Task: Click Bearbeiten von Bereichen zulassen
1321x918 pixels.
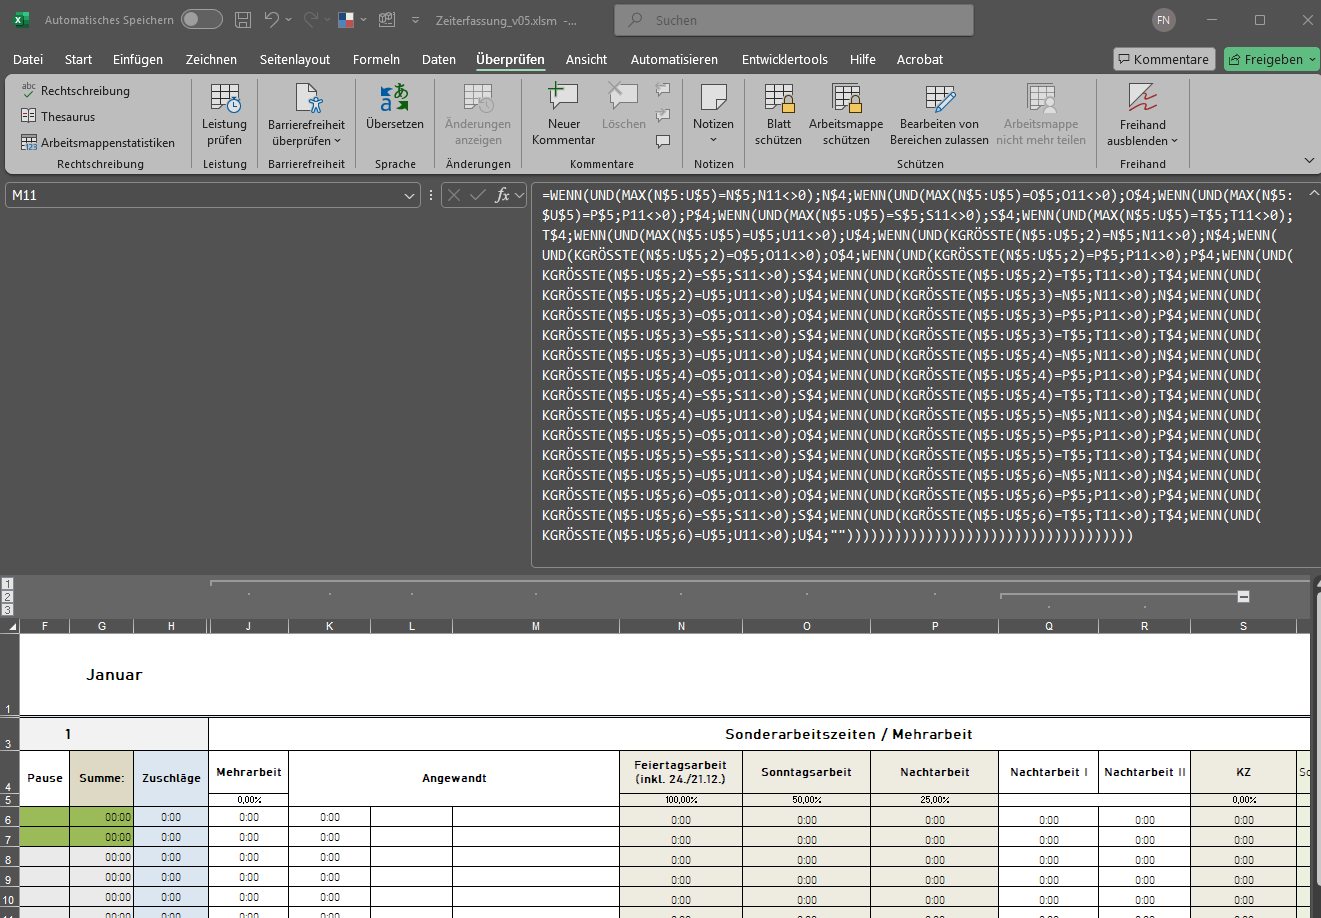Action: click(939, 114)
